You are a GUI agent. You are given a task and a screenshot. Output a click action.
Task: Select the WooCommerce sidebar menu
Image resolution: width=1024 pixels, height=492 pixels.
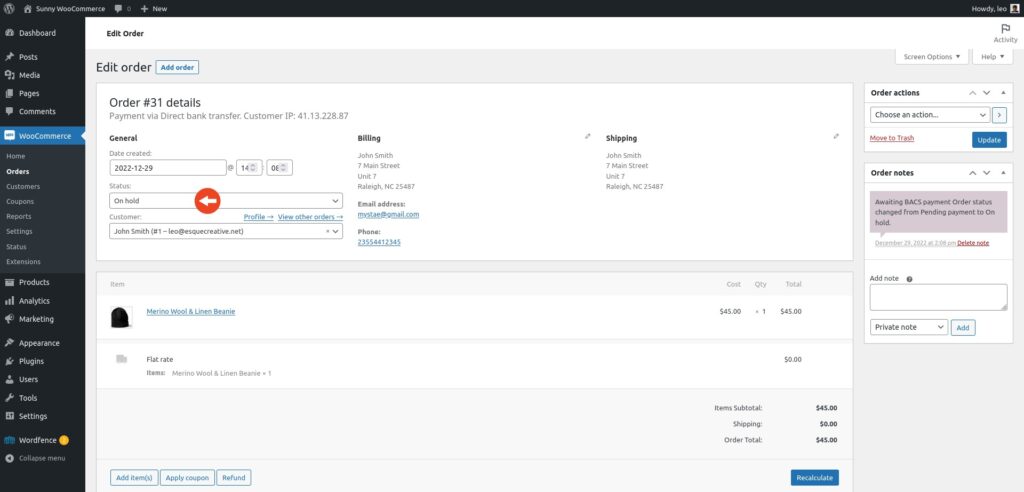tap(42, 136)
